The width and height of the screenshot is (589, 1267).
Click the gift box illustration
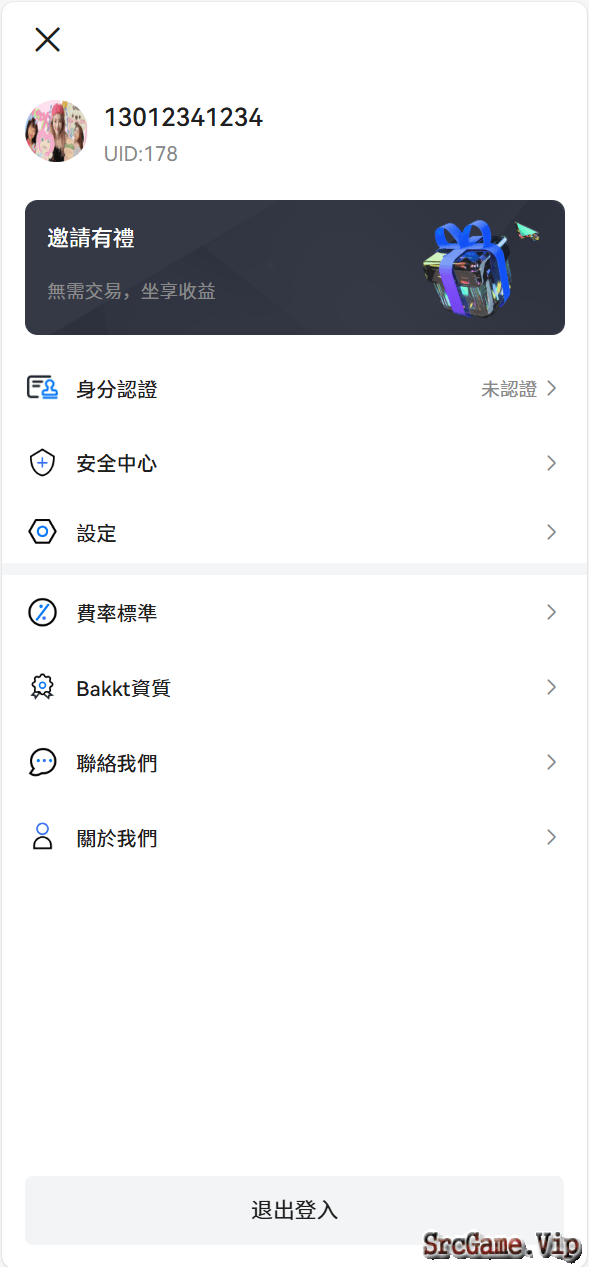click(470, 267)
